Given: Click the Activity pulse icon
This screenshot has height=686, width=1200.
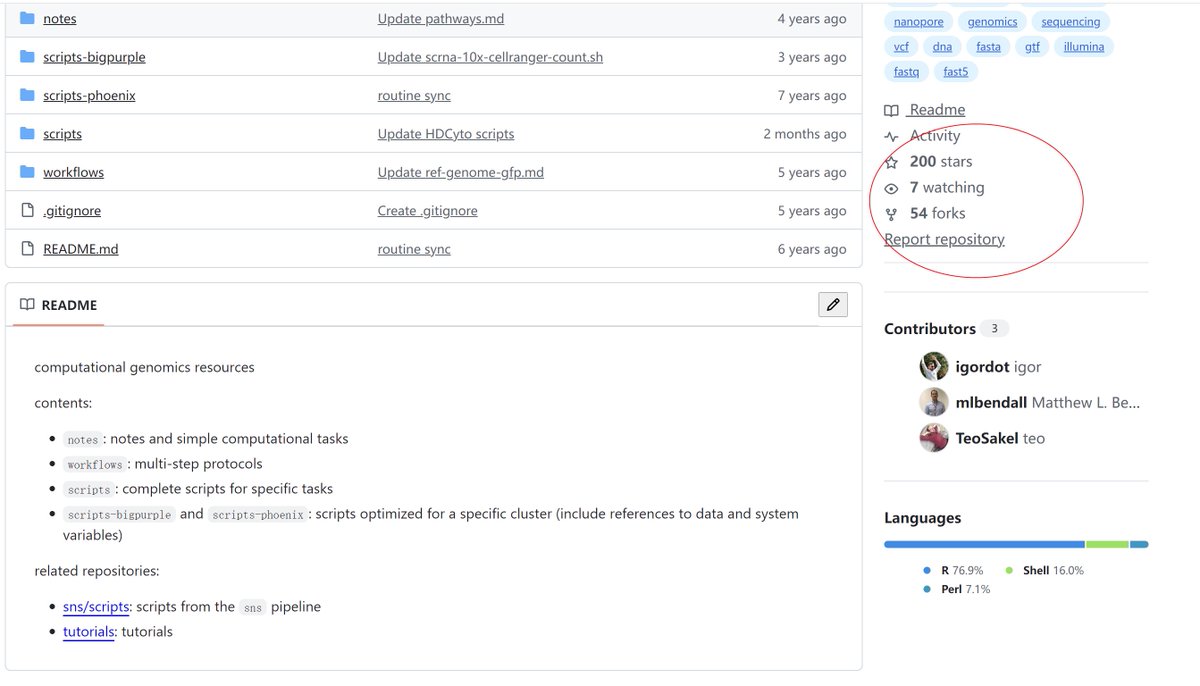Looking at the screenshot, I should tap(892, 136).
